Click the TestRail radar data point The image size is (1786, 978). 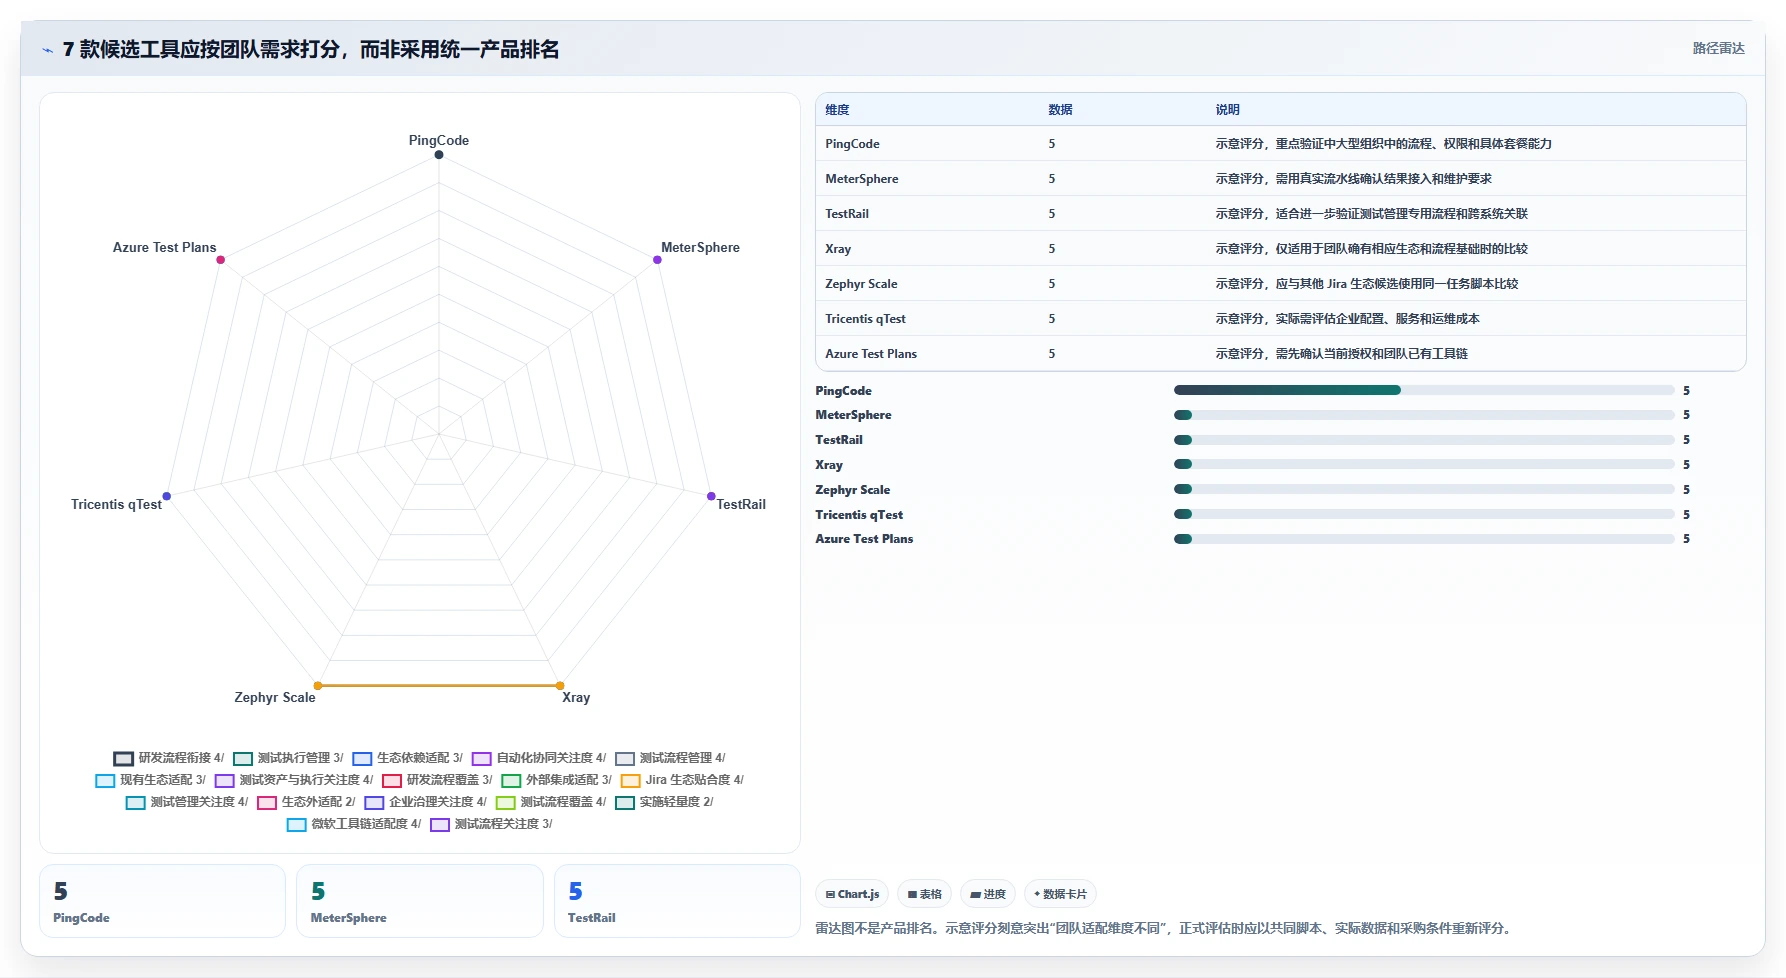point(711,496)
